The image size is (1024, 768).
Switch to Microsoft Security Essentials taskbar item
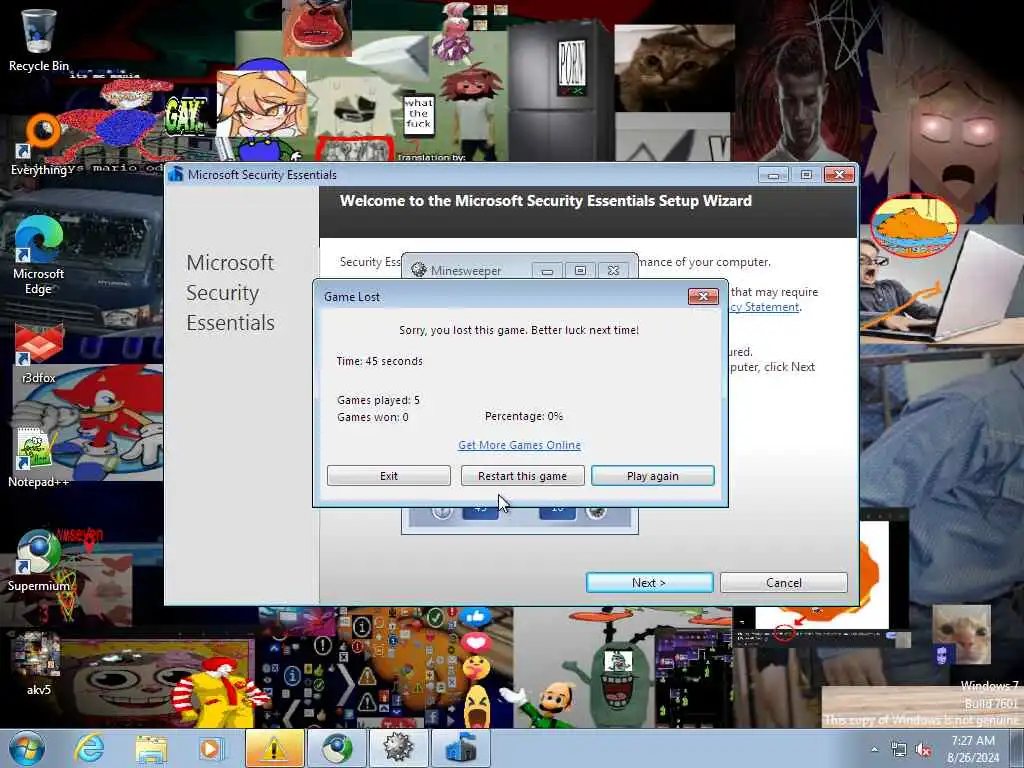click(460, 748)
